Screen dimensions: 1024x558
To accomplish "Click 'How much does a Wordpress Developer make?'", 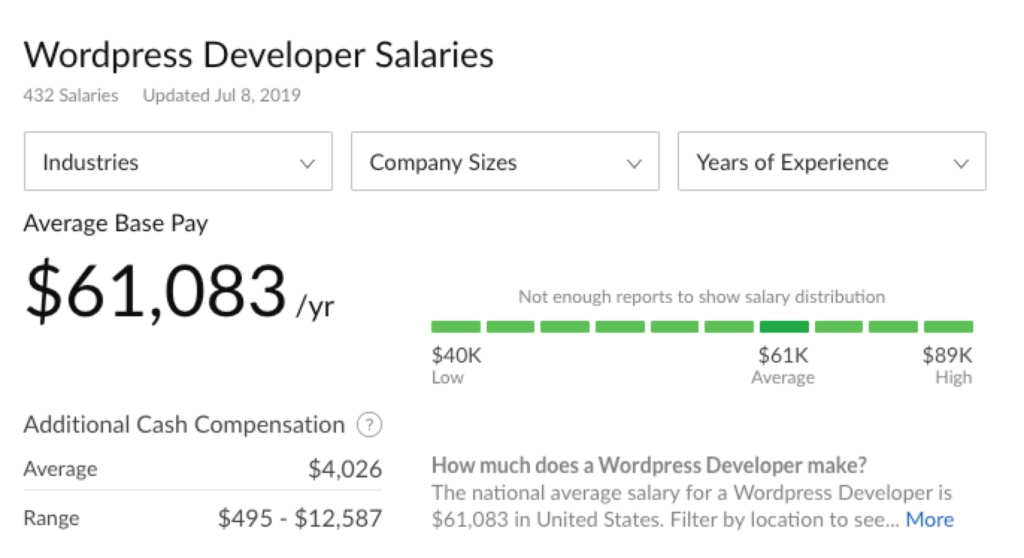I will (649, 465).
